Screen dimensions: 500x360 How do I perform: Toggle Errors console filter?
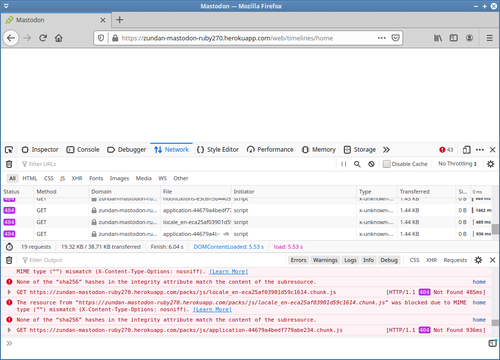coord(298,260)
